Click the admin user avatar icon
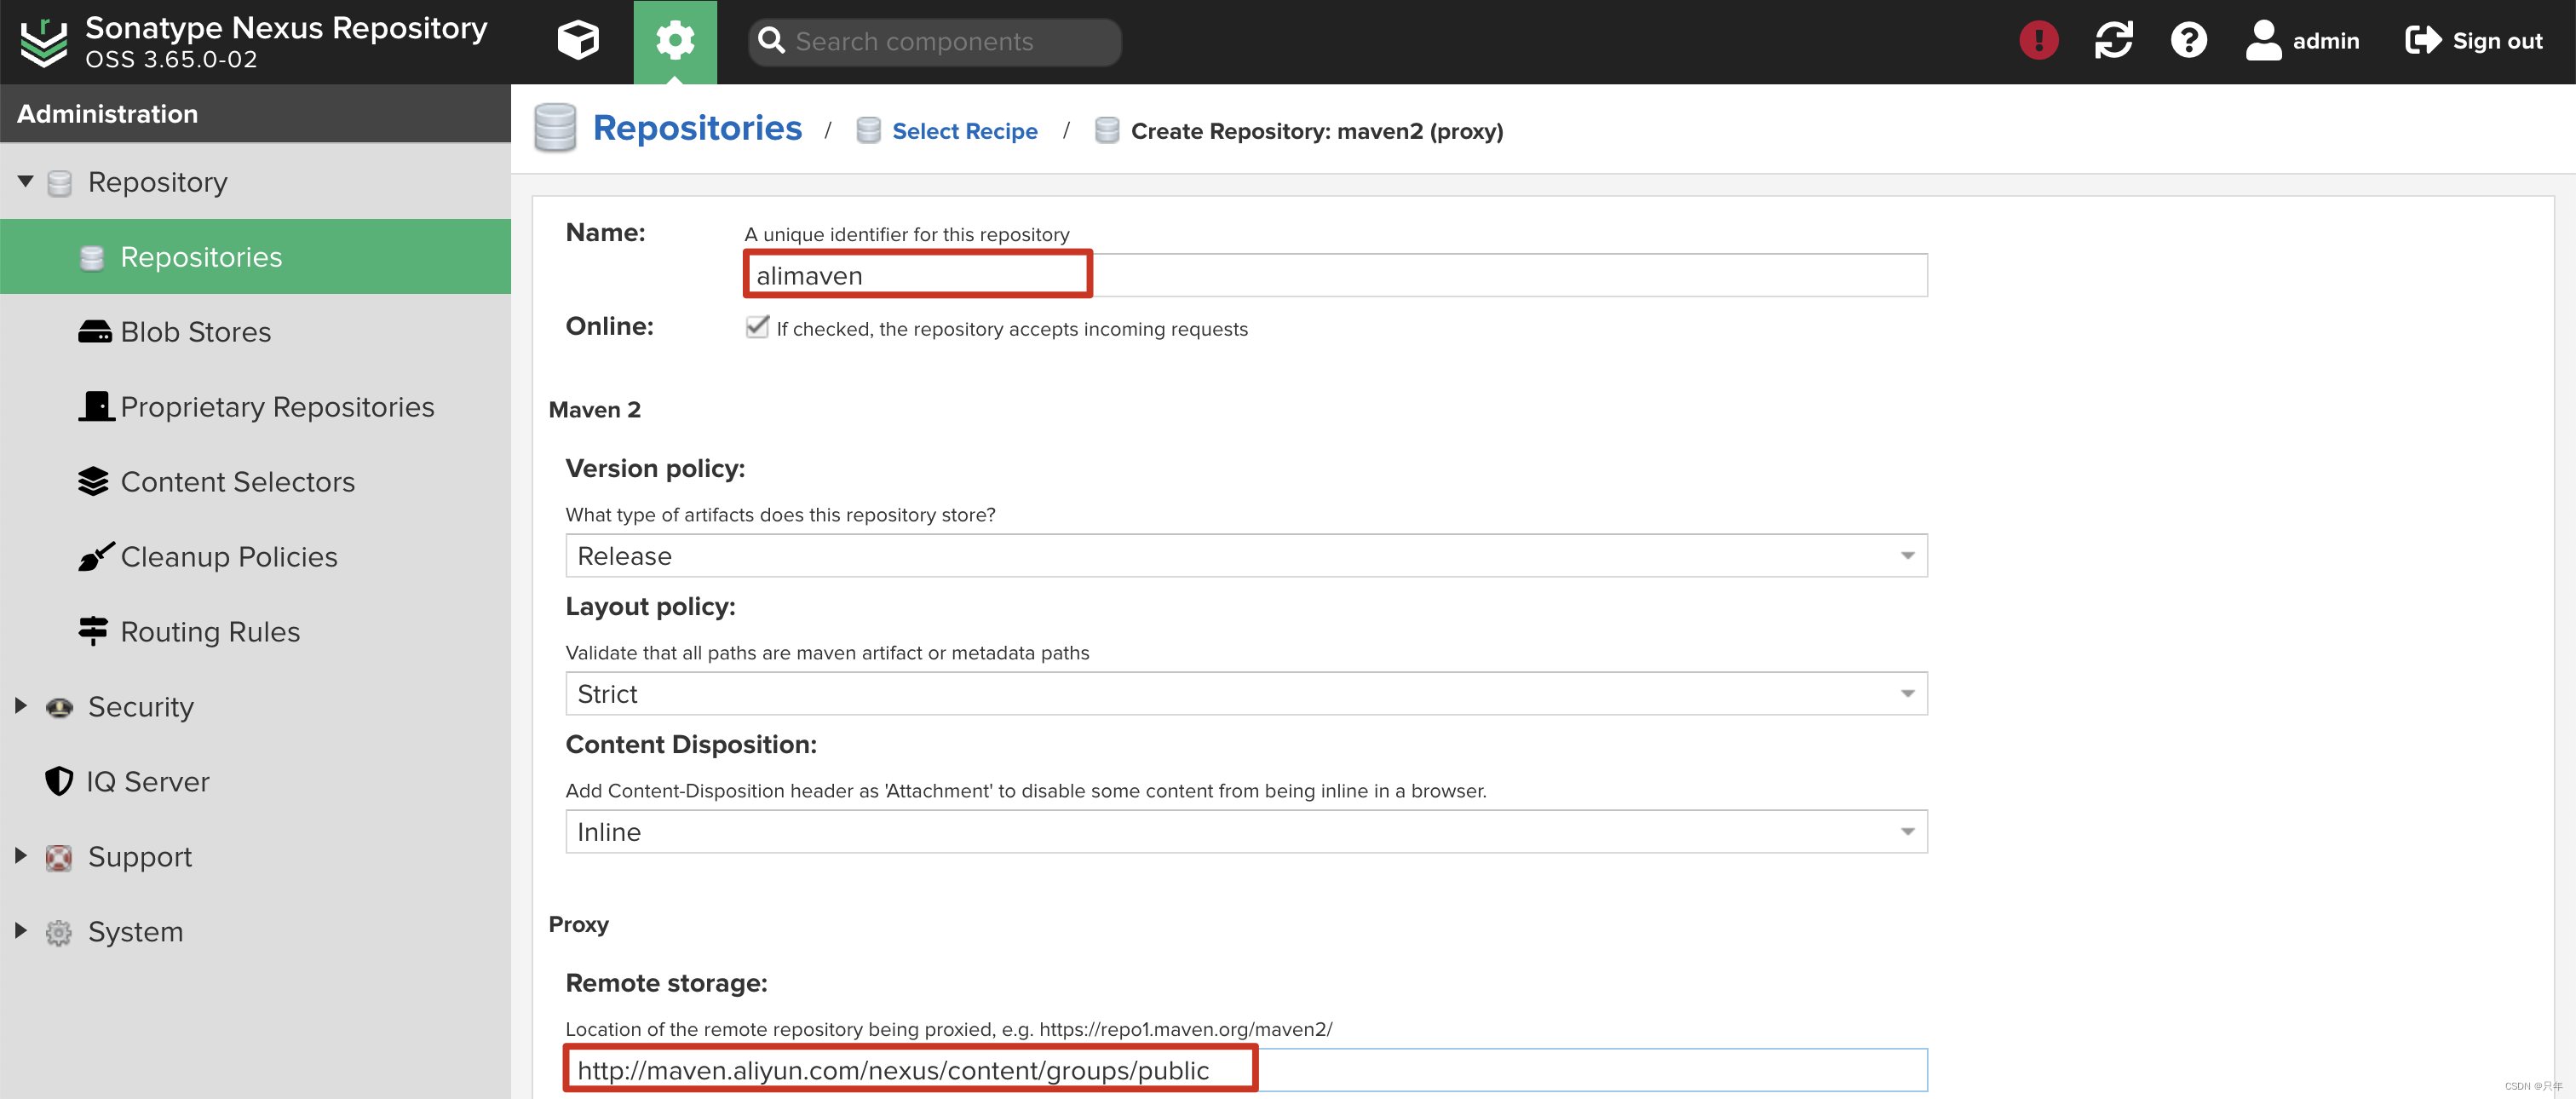Screen dimensions: 2576x1099 [x=2263, y=40]
